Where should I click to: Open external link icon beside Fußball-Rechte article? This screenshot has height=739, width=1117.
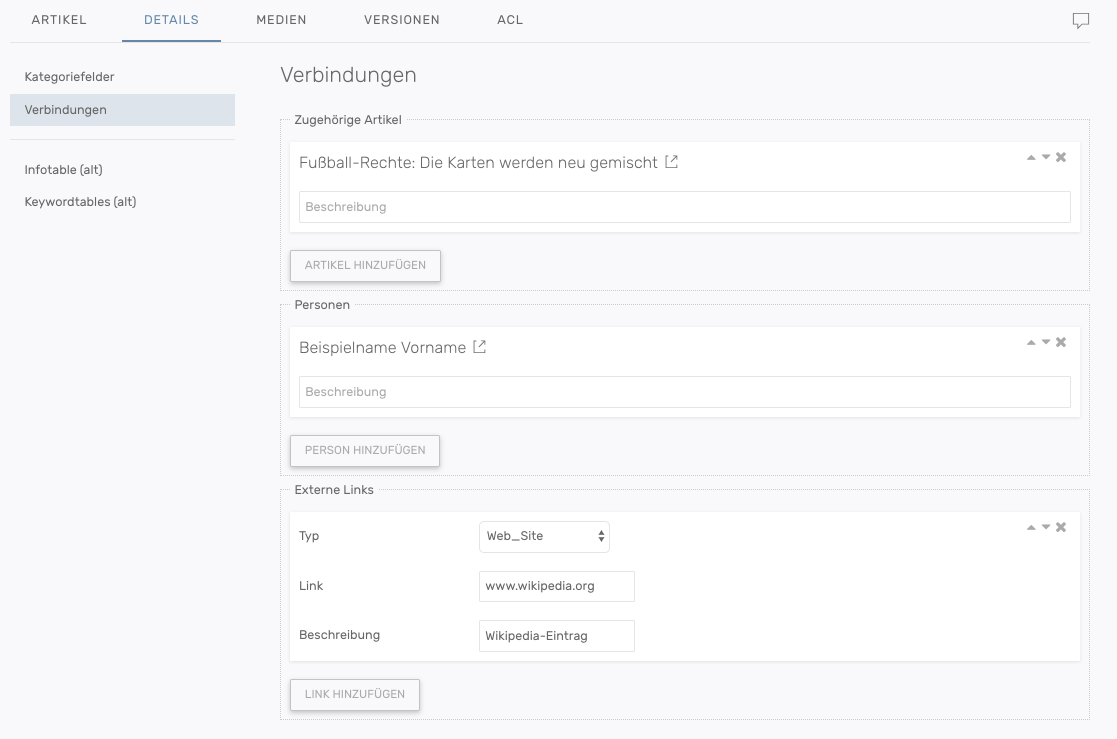point(672,162)
